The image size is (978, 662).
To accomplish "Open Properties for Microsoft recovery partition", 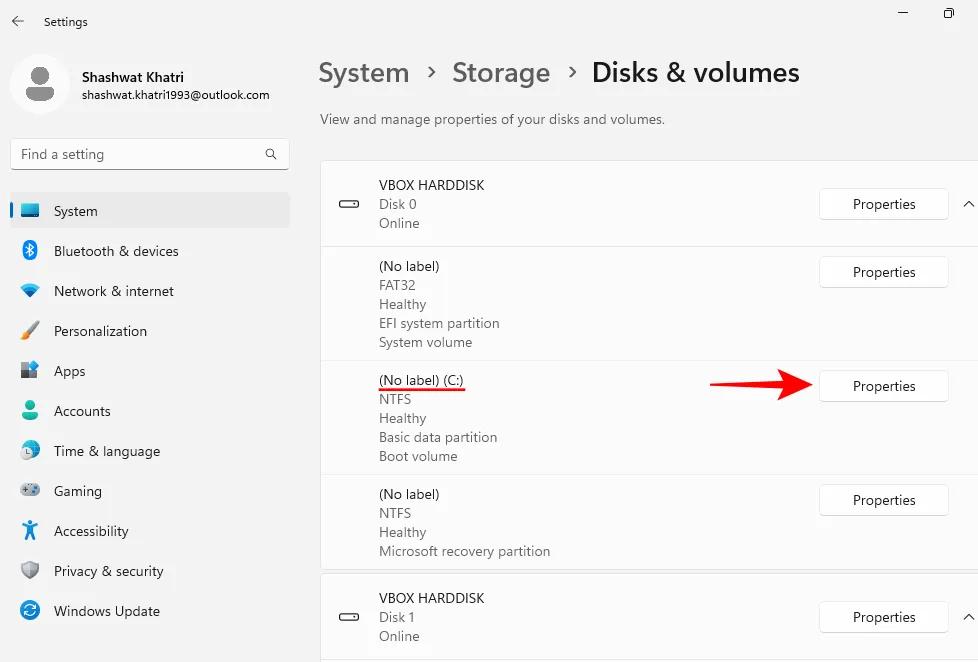I will (884, 500).
